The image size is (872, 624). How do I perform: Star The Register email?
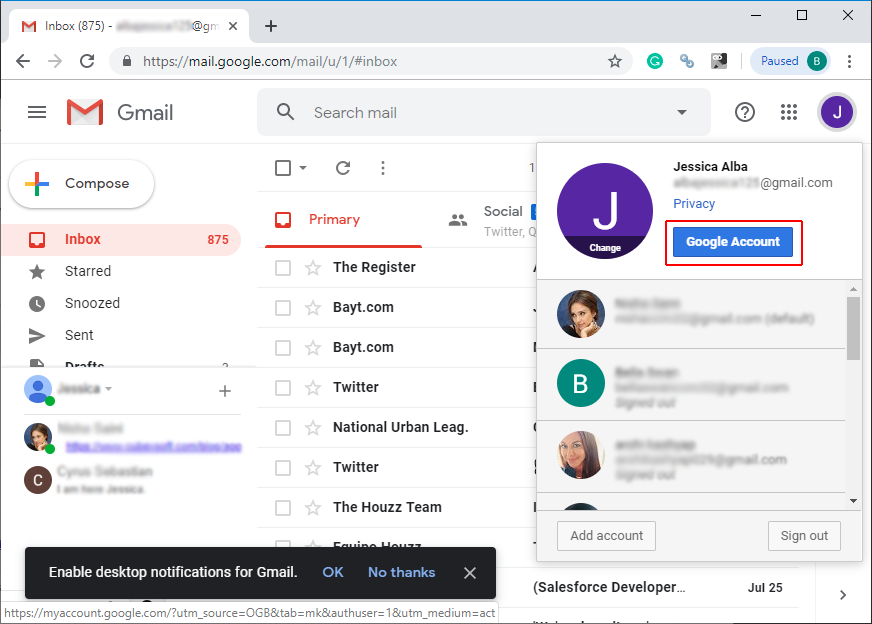[x=313, y=268]
